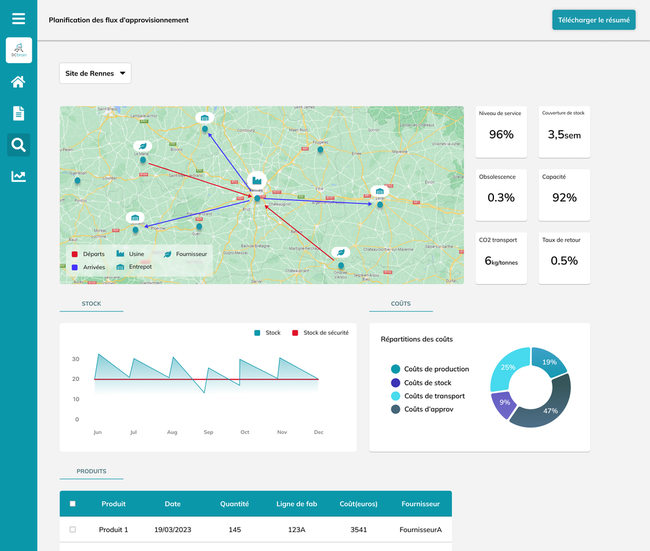Screen dimensions: 650x551
Task: Sort by the Date column header
Action: pyautogui.click(x=172, y=504)
